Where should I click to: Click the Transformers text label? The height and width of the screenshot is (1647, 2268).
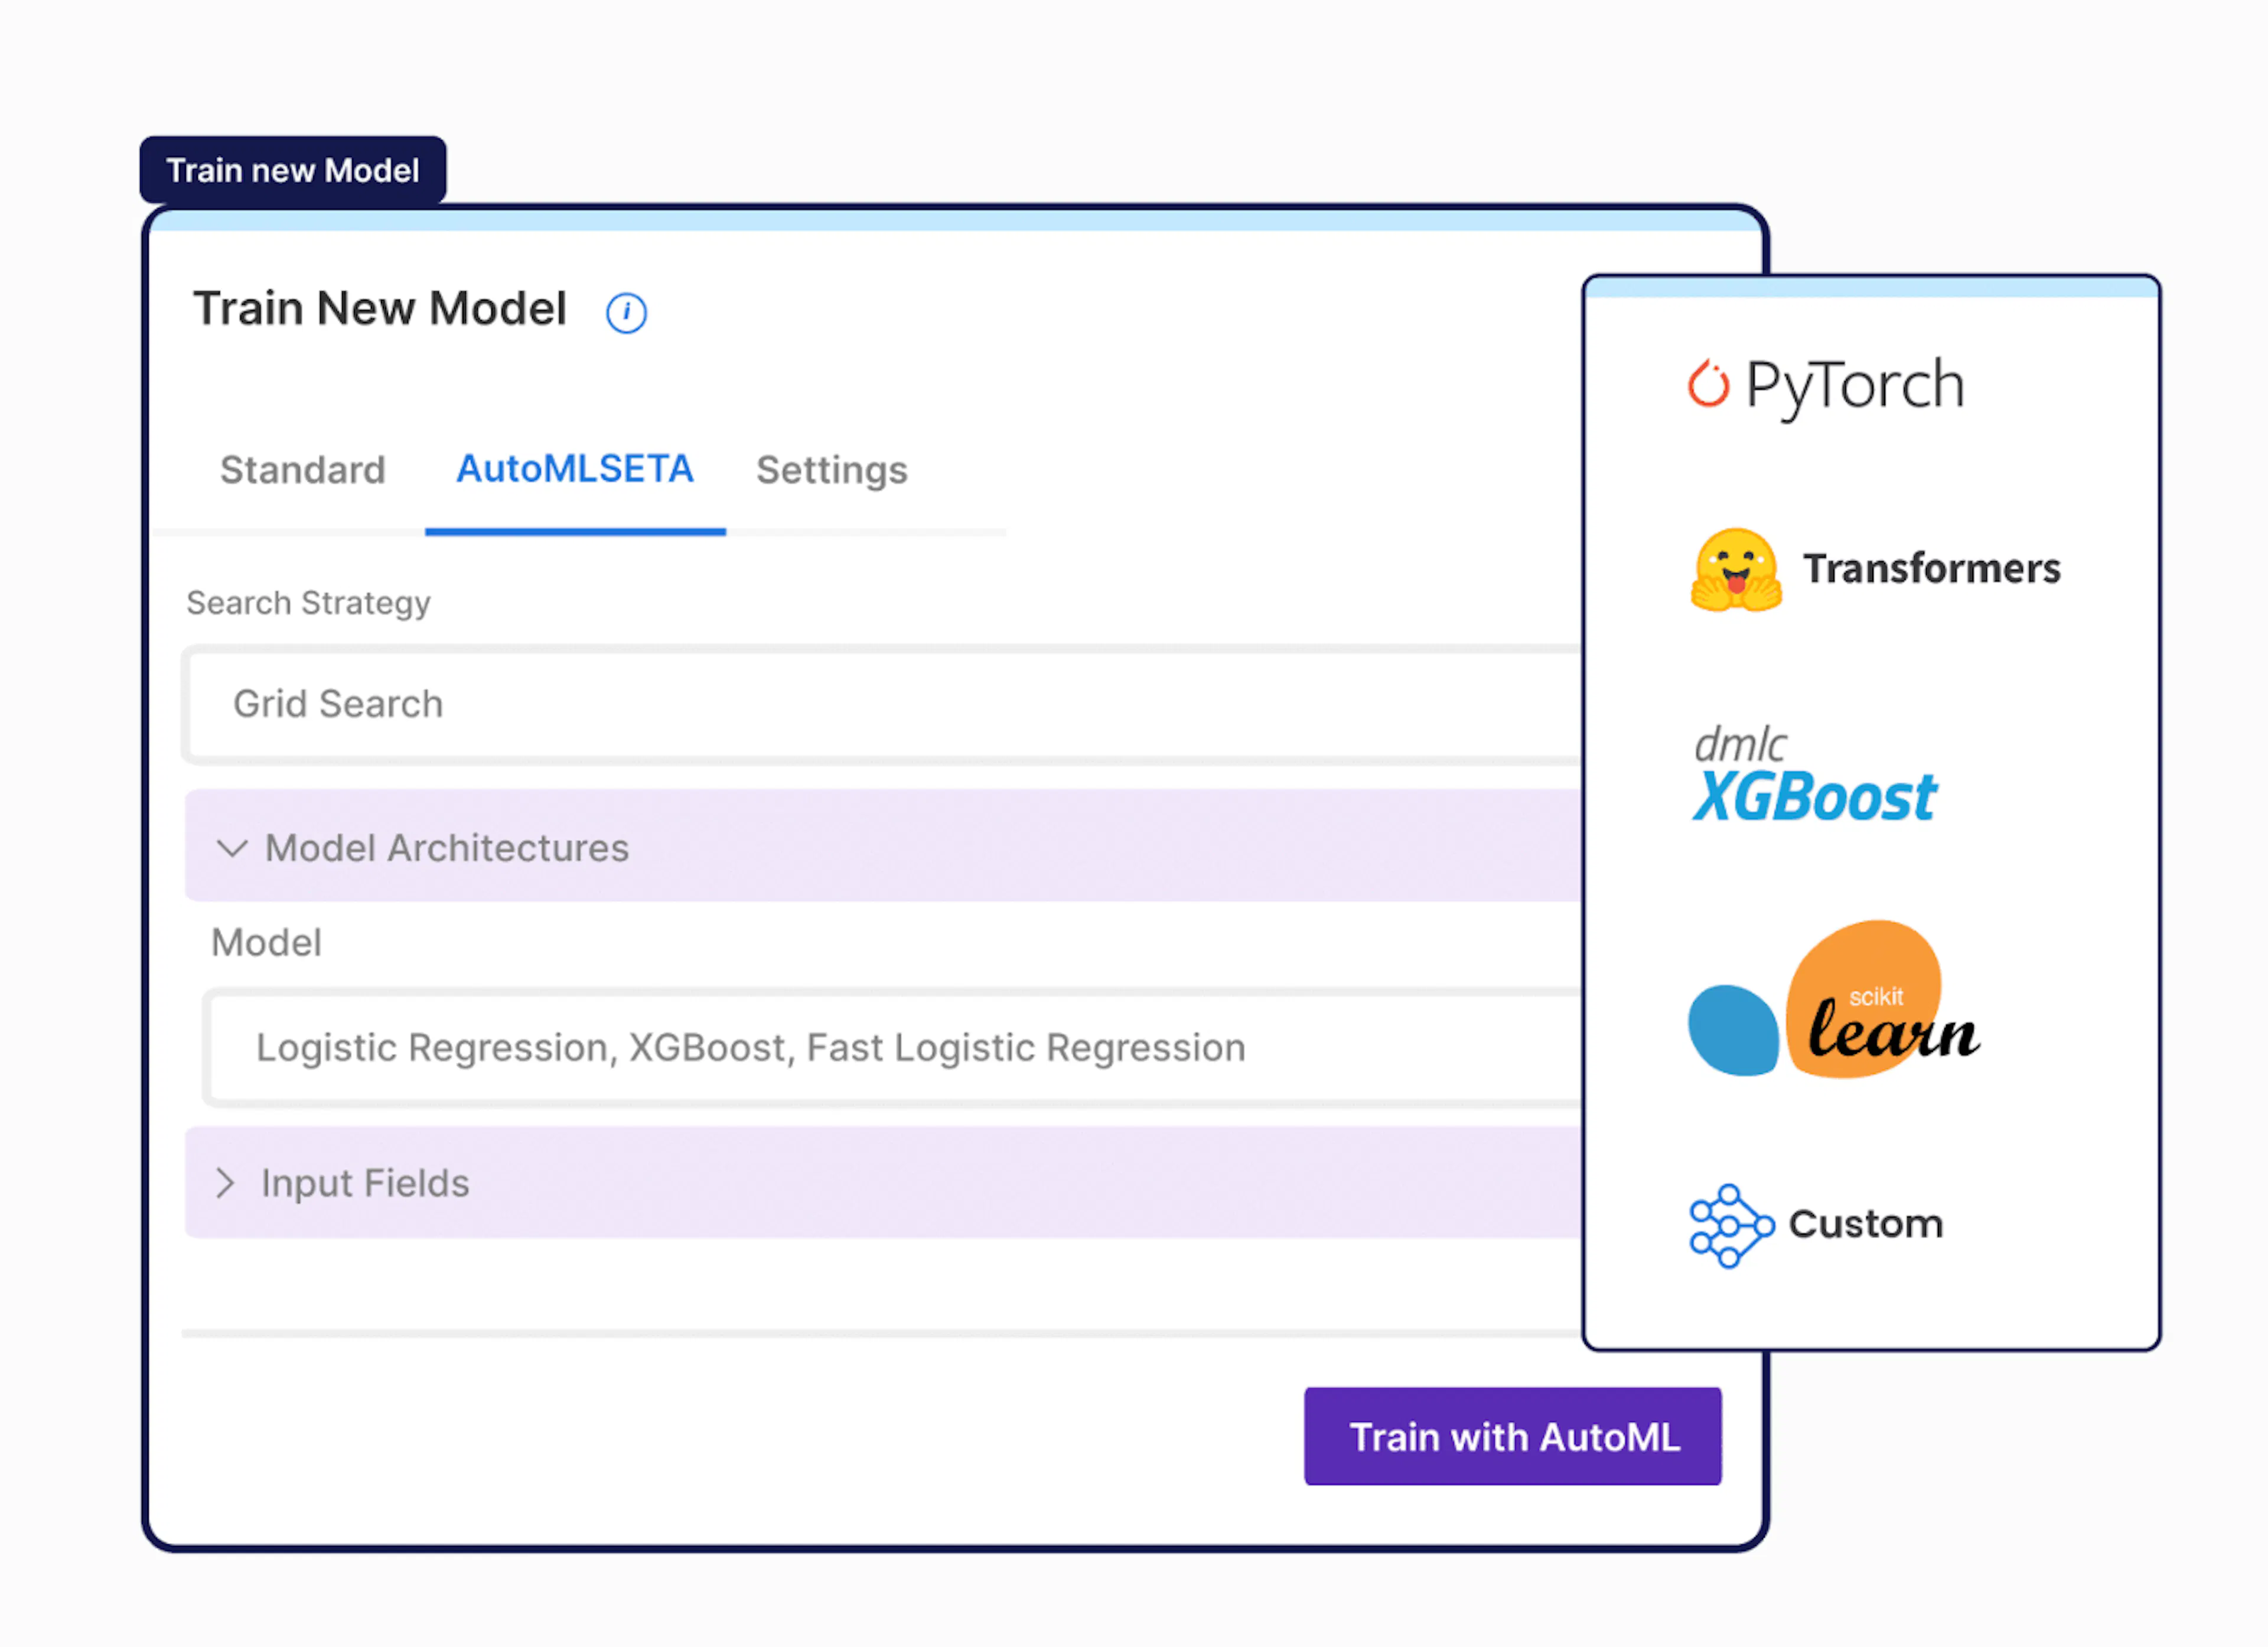1931,568
